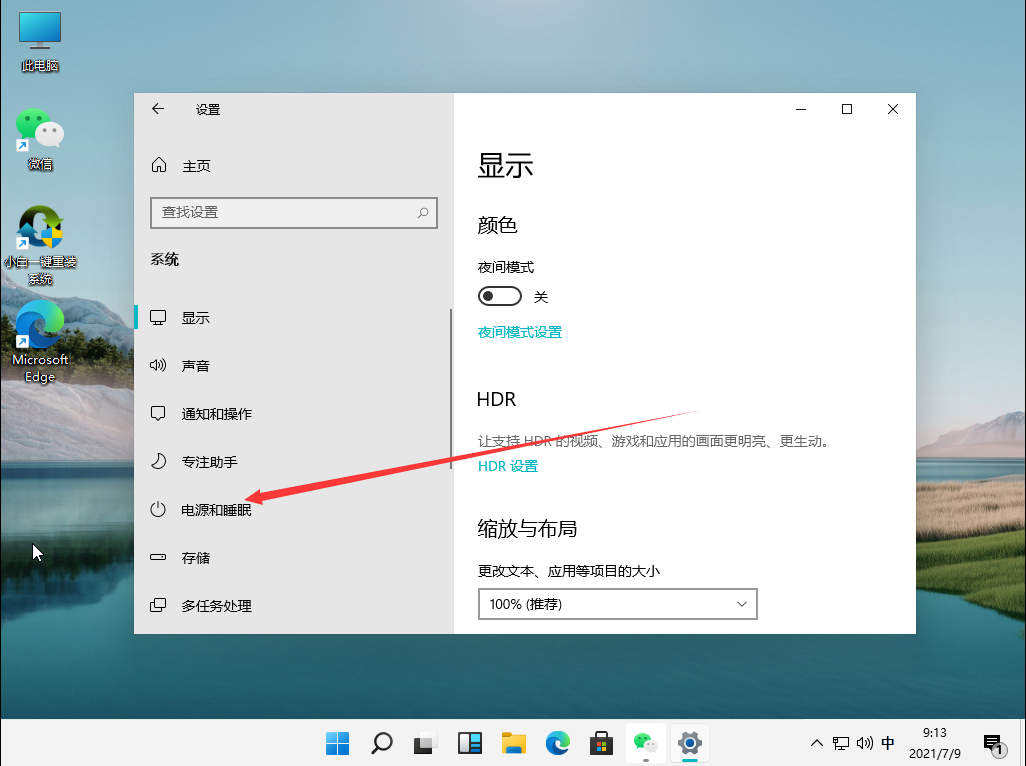Select 存储 in the sidebar
This screenshot has width=1026, height=766.
(x=196, y=557)
